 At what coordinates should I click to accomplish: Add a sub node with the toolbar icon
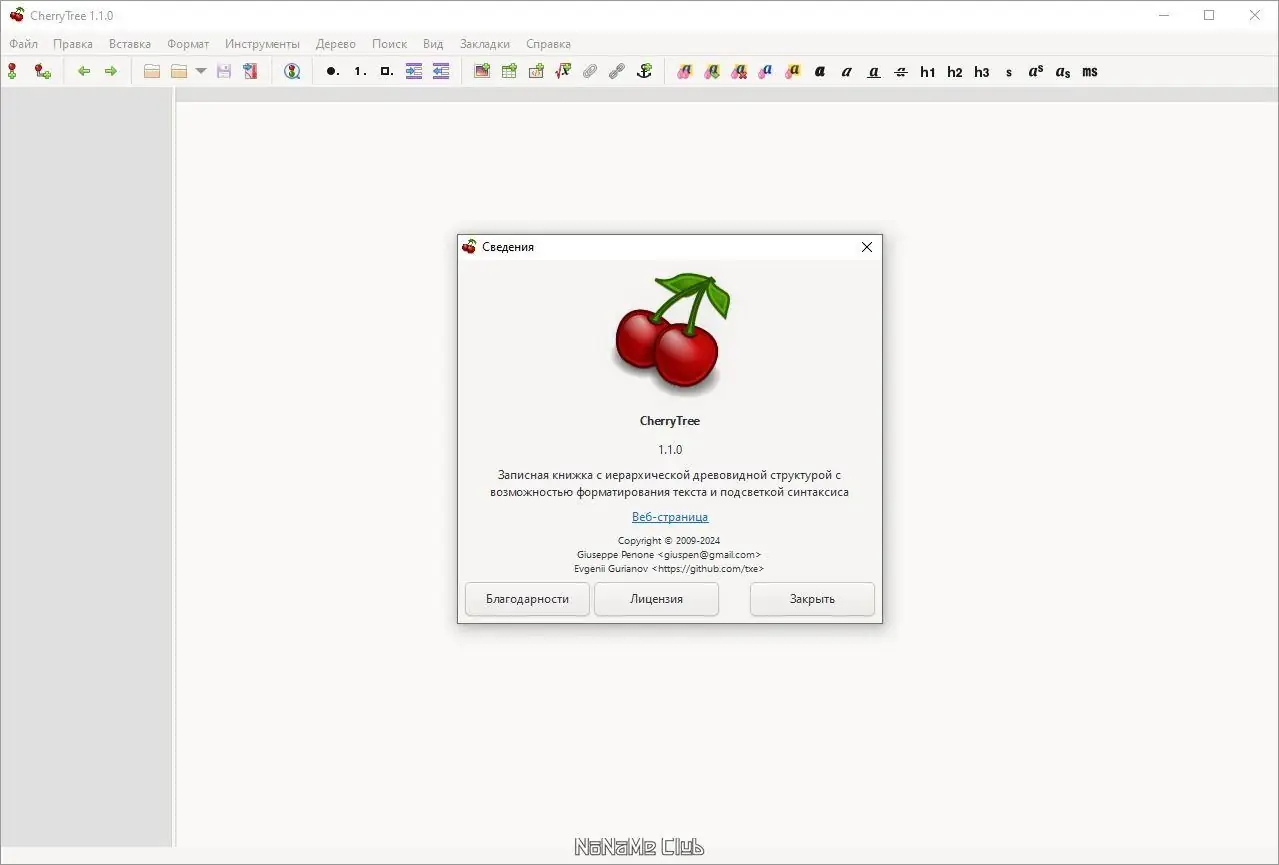click(x=42, y=71)
